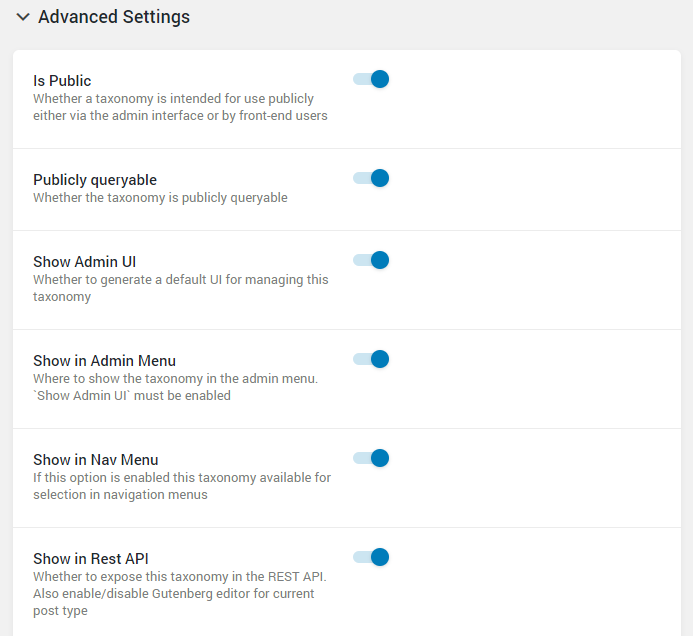Click the description mentioning Gutenberg editor
The image size is (693, 636).
coord(180,594)
